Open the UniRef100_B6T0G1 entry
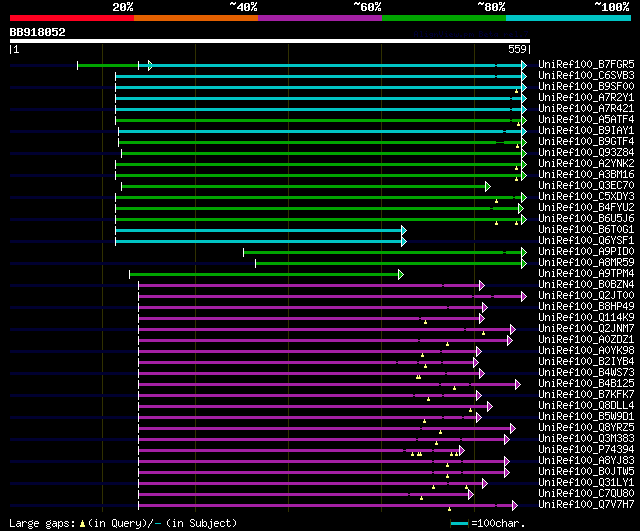This screenshot has height=531, width=640. (x=586, y=230)
